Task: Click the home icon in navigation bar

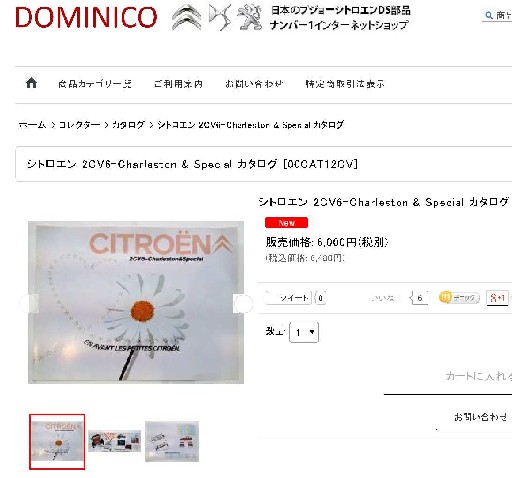Action: coord(31,83)
